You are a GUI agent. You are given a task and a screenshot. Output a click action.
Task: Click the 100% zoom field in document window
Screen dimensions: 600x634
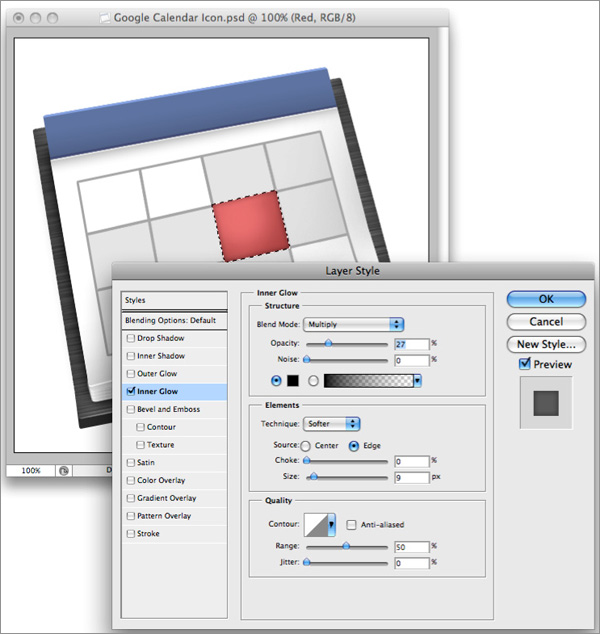[31, 471]
